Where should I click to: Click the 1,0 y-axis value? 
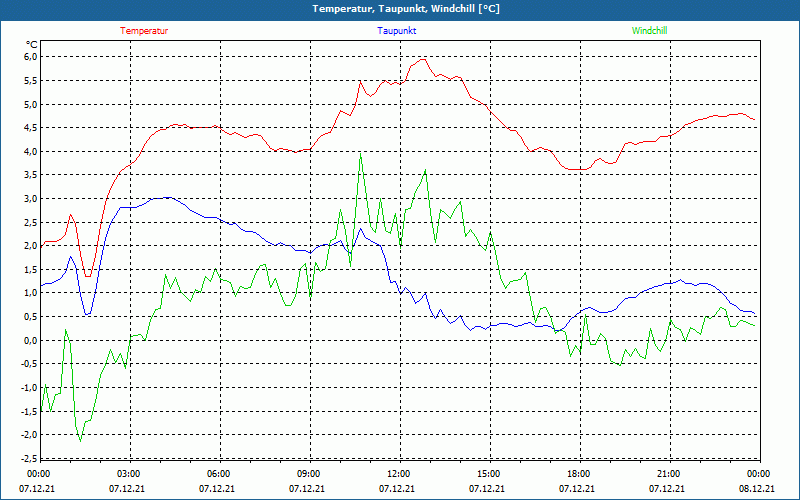tap(31, 293)
